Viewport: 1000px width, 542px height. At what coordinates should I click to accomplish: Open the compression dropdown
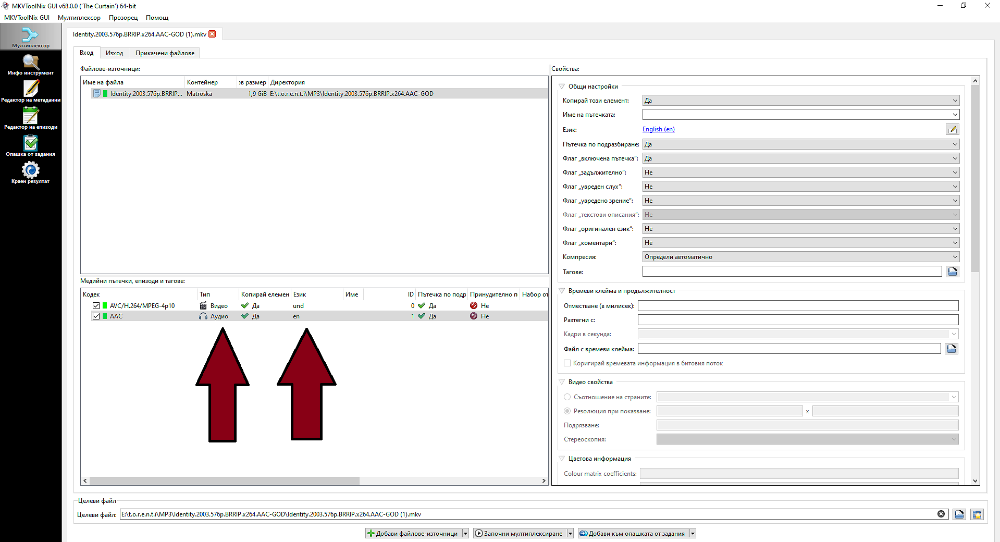pos(800,256)
